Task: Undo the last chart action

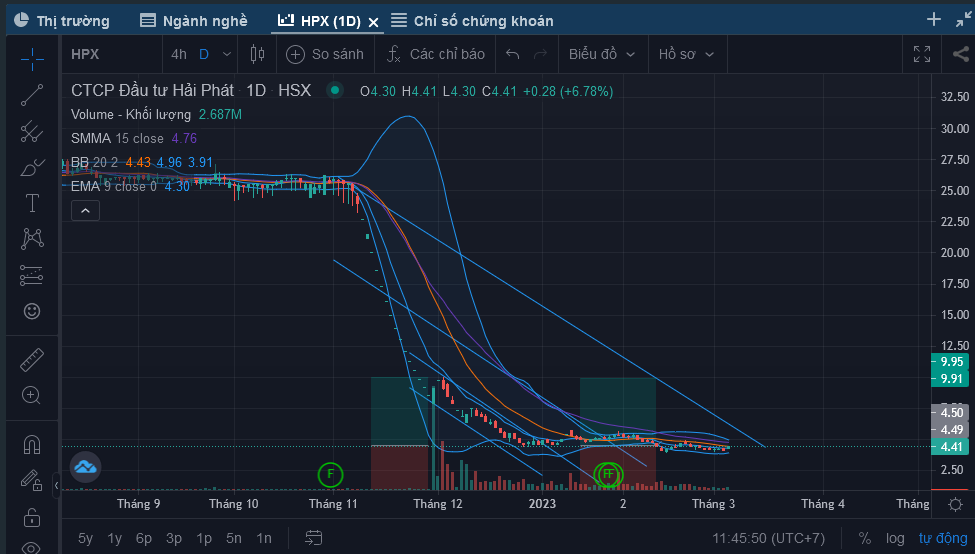Action: click(x=512, y=54)
